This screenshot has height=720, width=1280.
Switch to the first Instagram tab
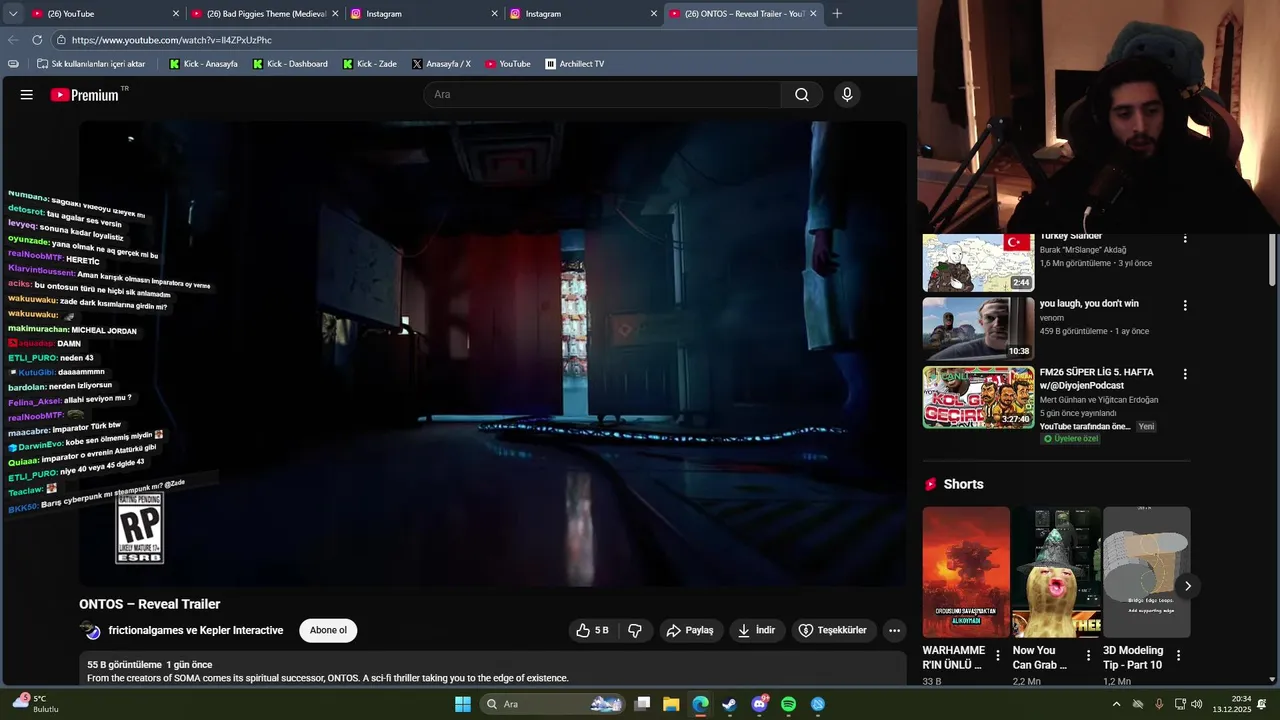click(424, 14)
